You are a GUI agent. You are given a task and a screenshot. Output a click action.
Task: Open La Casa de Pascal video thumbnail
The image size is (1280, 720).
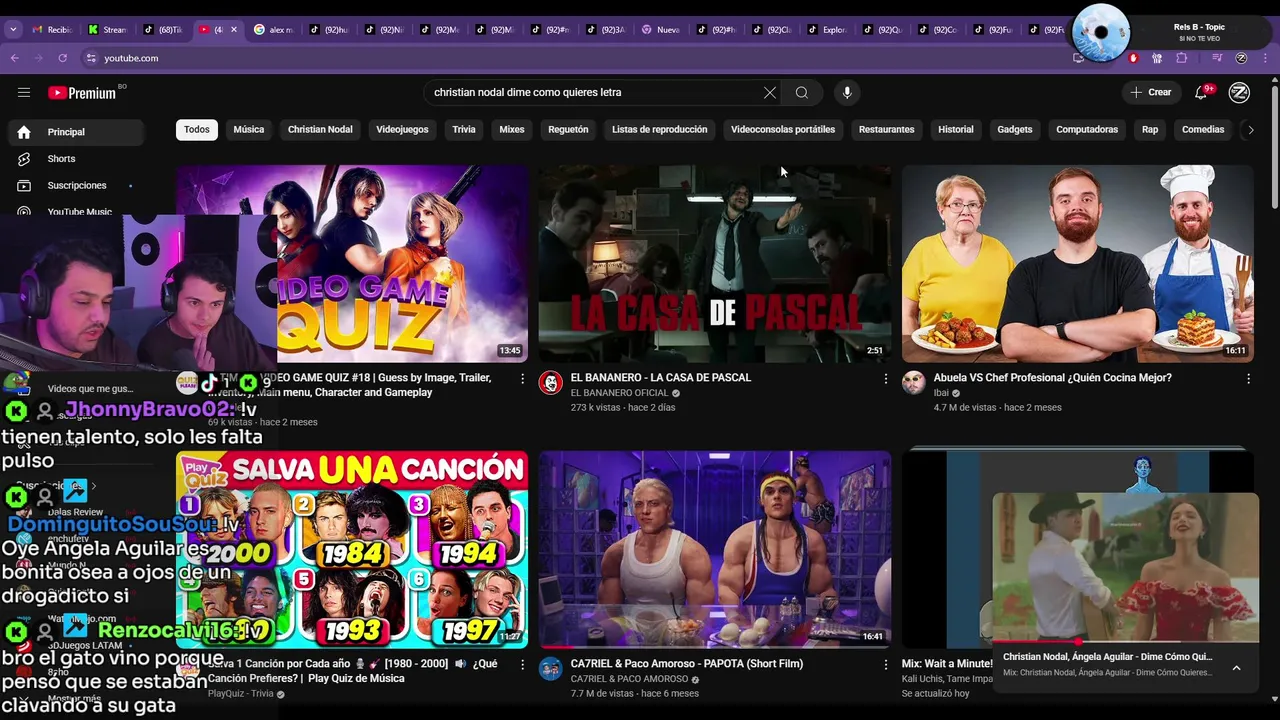point(715,263)
